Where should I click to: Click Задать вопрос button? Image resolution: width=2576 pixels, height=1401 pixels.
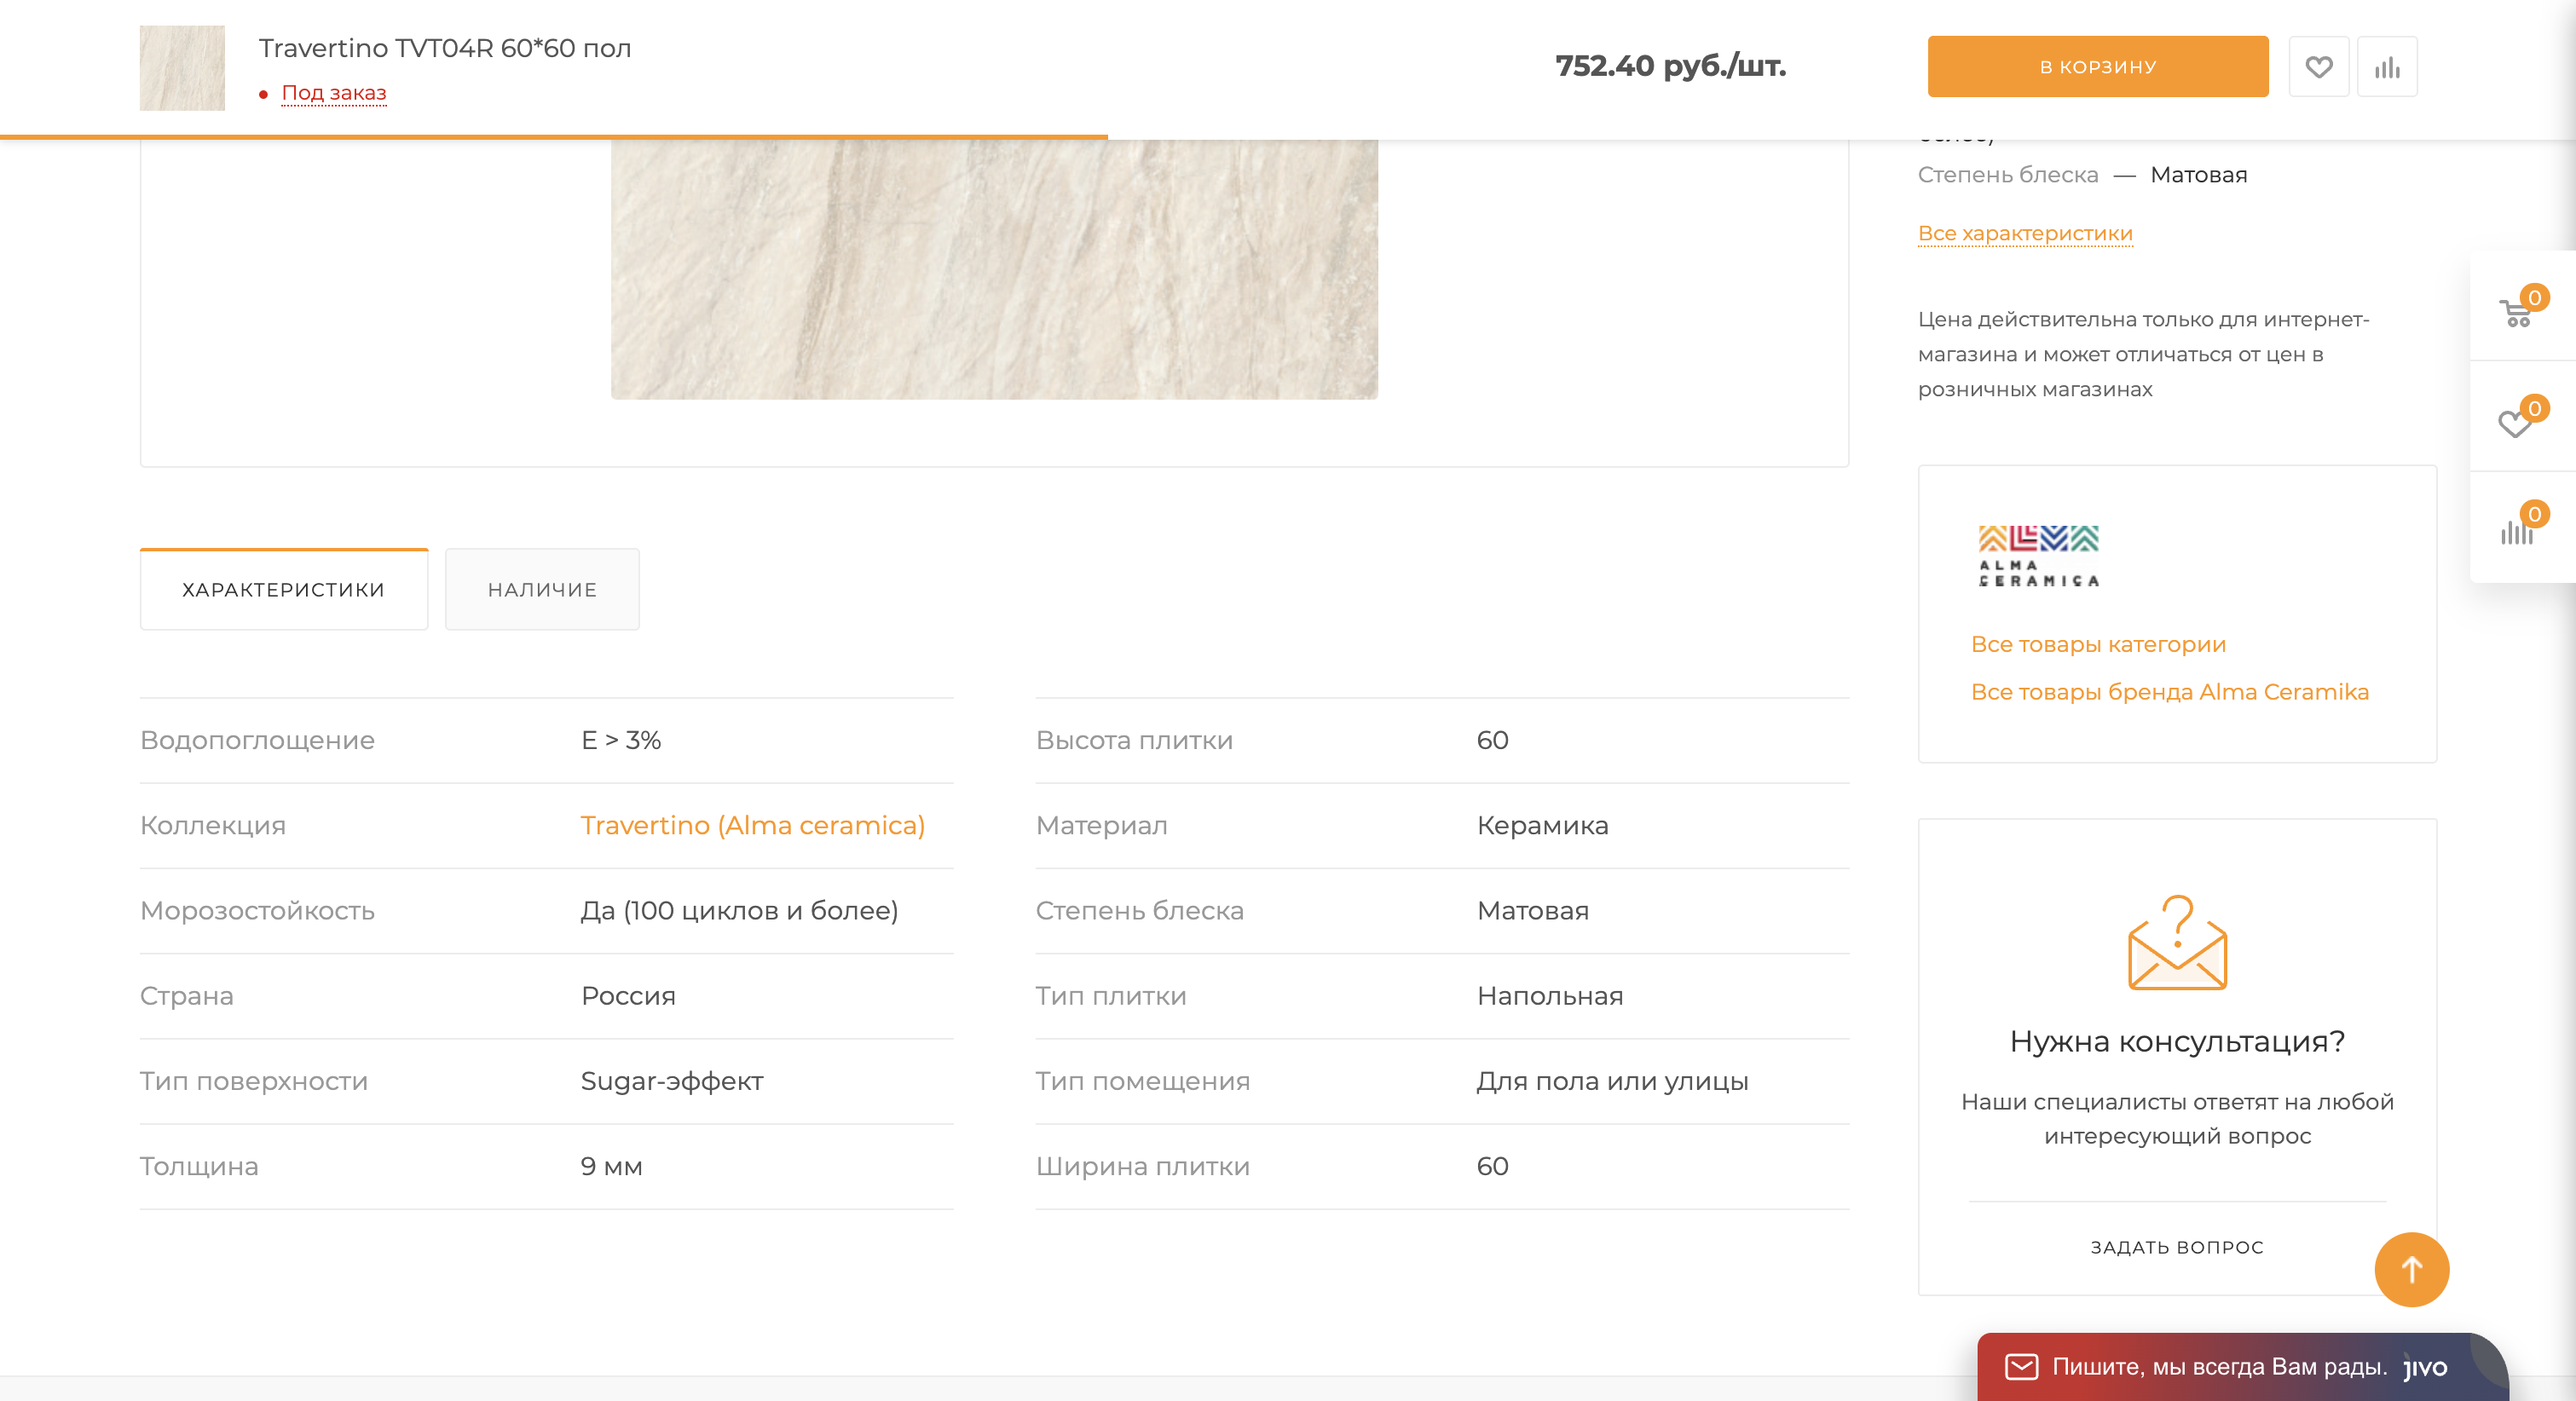pyautogui.click(x=2176, y=1247)
